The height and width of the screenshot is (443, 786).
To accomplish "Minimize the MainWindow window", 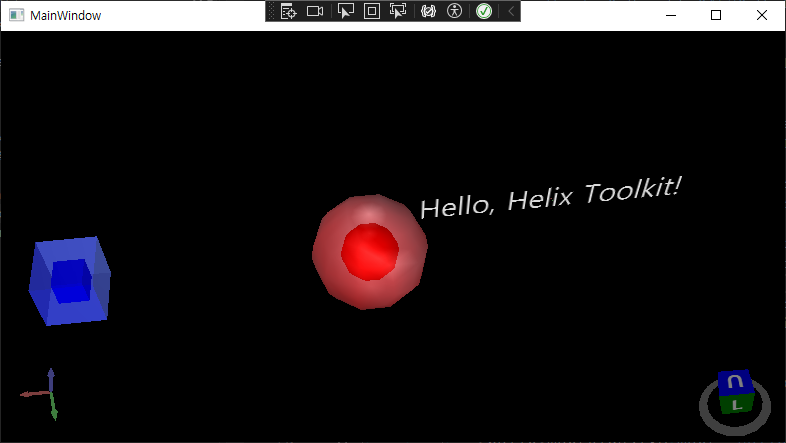I will click(x=671, y=15).
